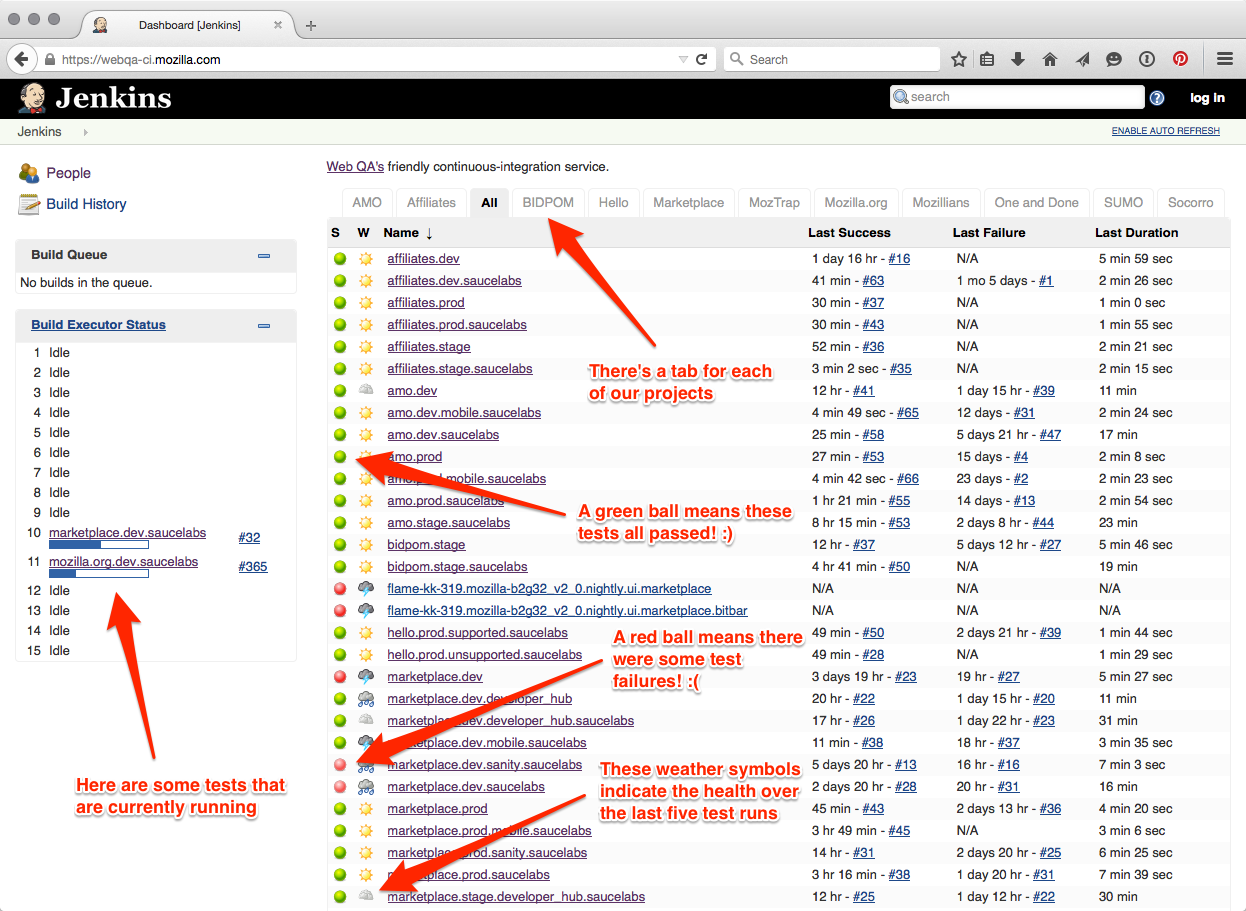The width and height of the screenshot is (1246, 911).
Task: Open Build History from the sidebar
Action: (x=84, y=203)
